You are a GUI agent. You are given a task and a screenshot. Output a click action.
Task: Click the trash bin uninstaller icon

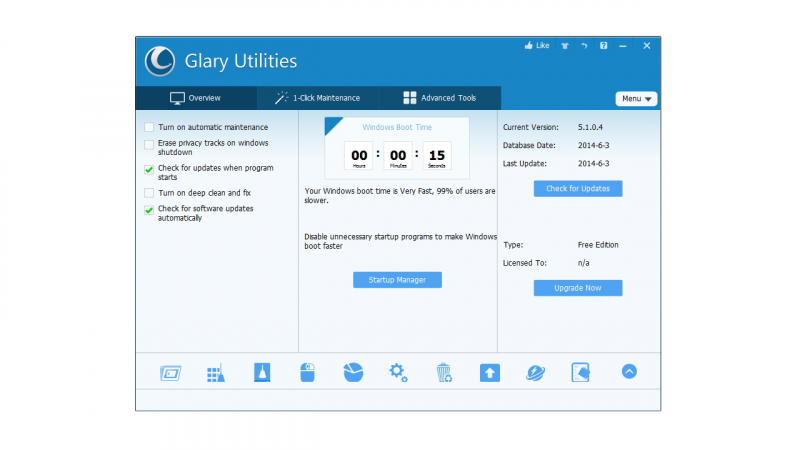coord(444,373)
